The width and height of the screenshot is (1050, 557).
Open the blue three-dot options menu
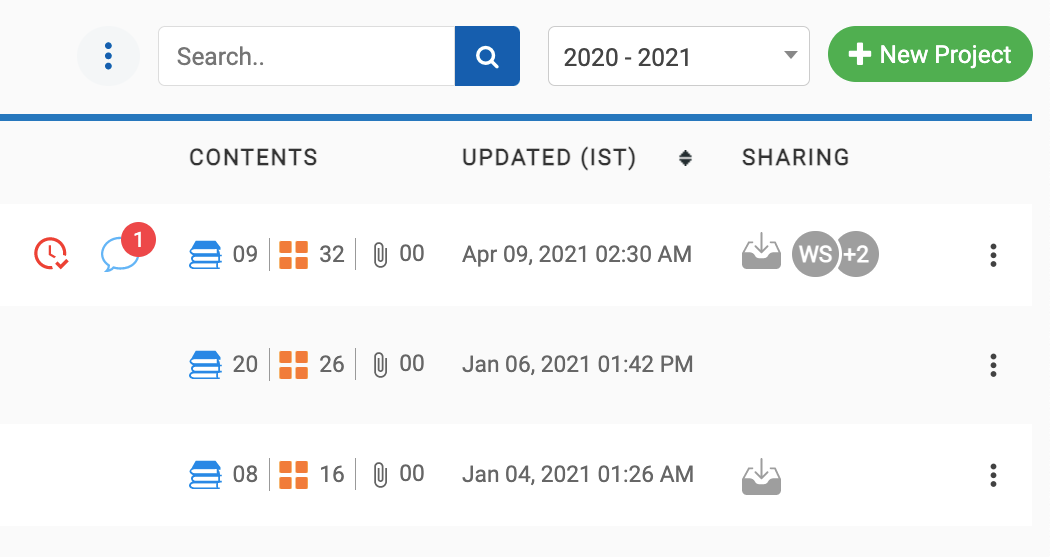[108, 56]
